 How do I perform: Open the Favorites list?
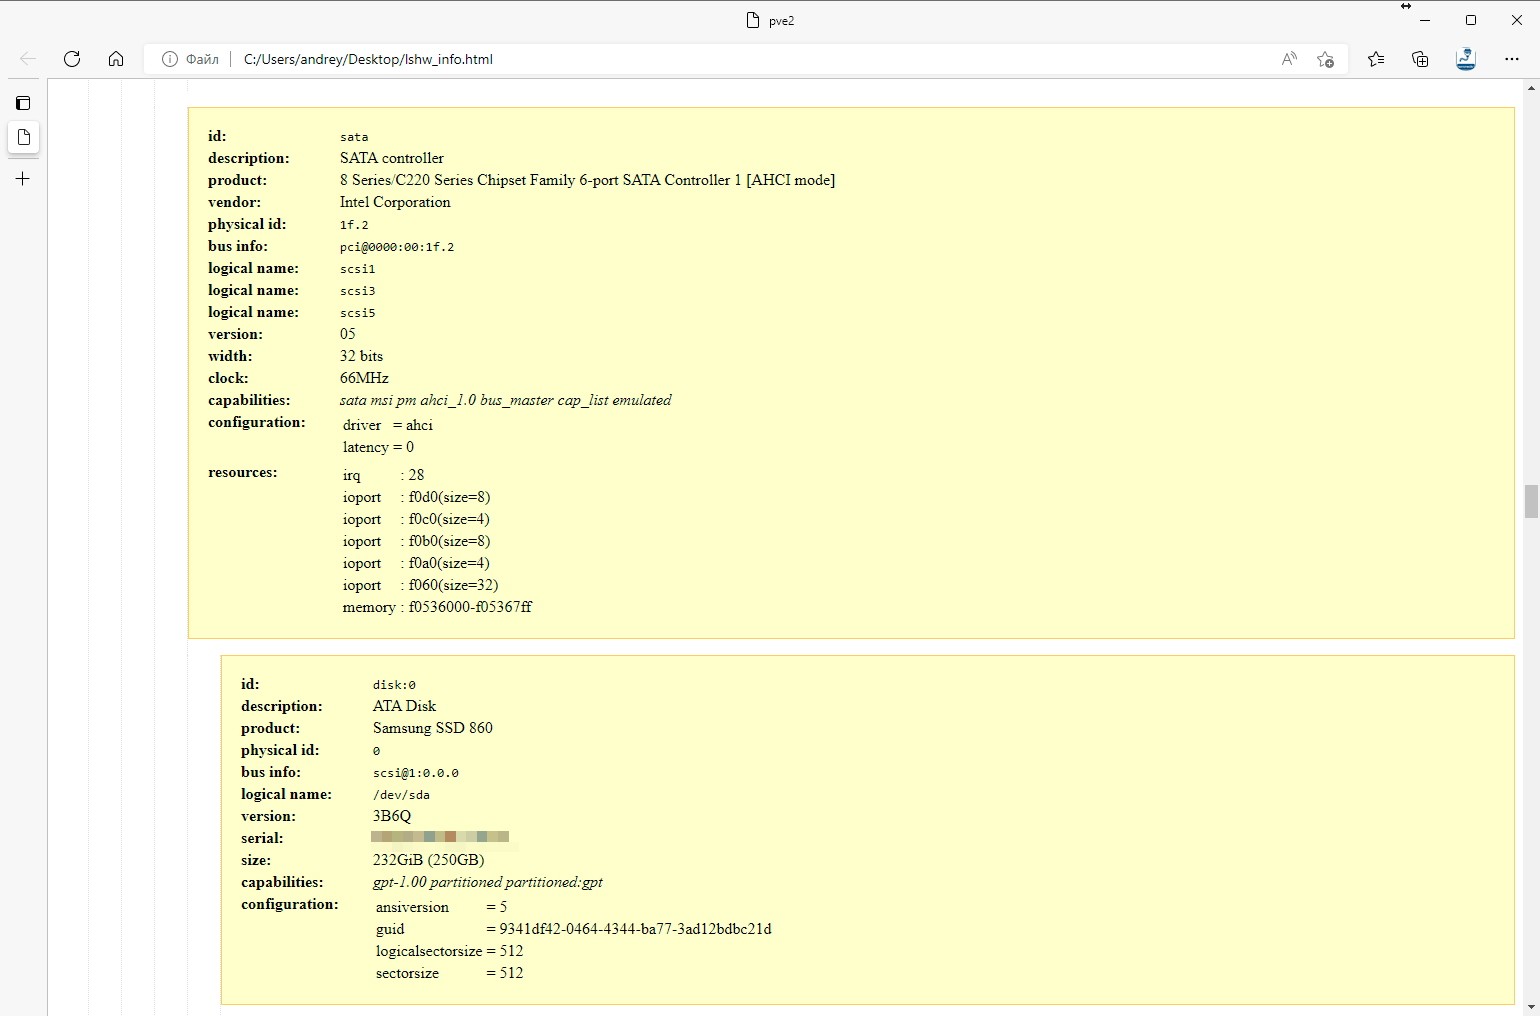click(1376, 59)
